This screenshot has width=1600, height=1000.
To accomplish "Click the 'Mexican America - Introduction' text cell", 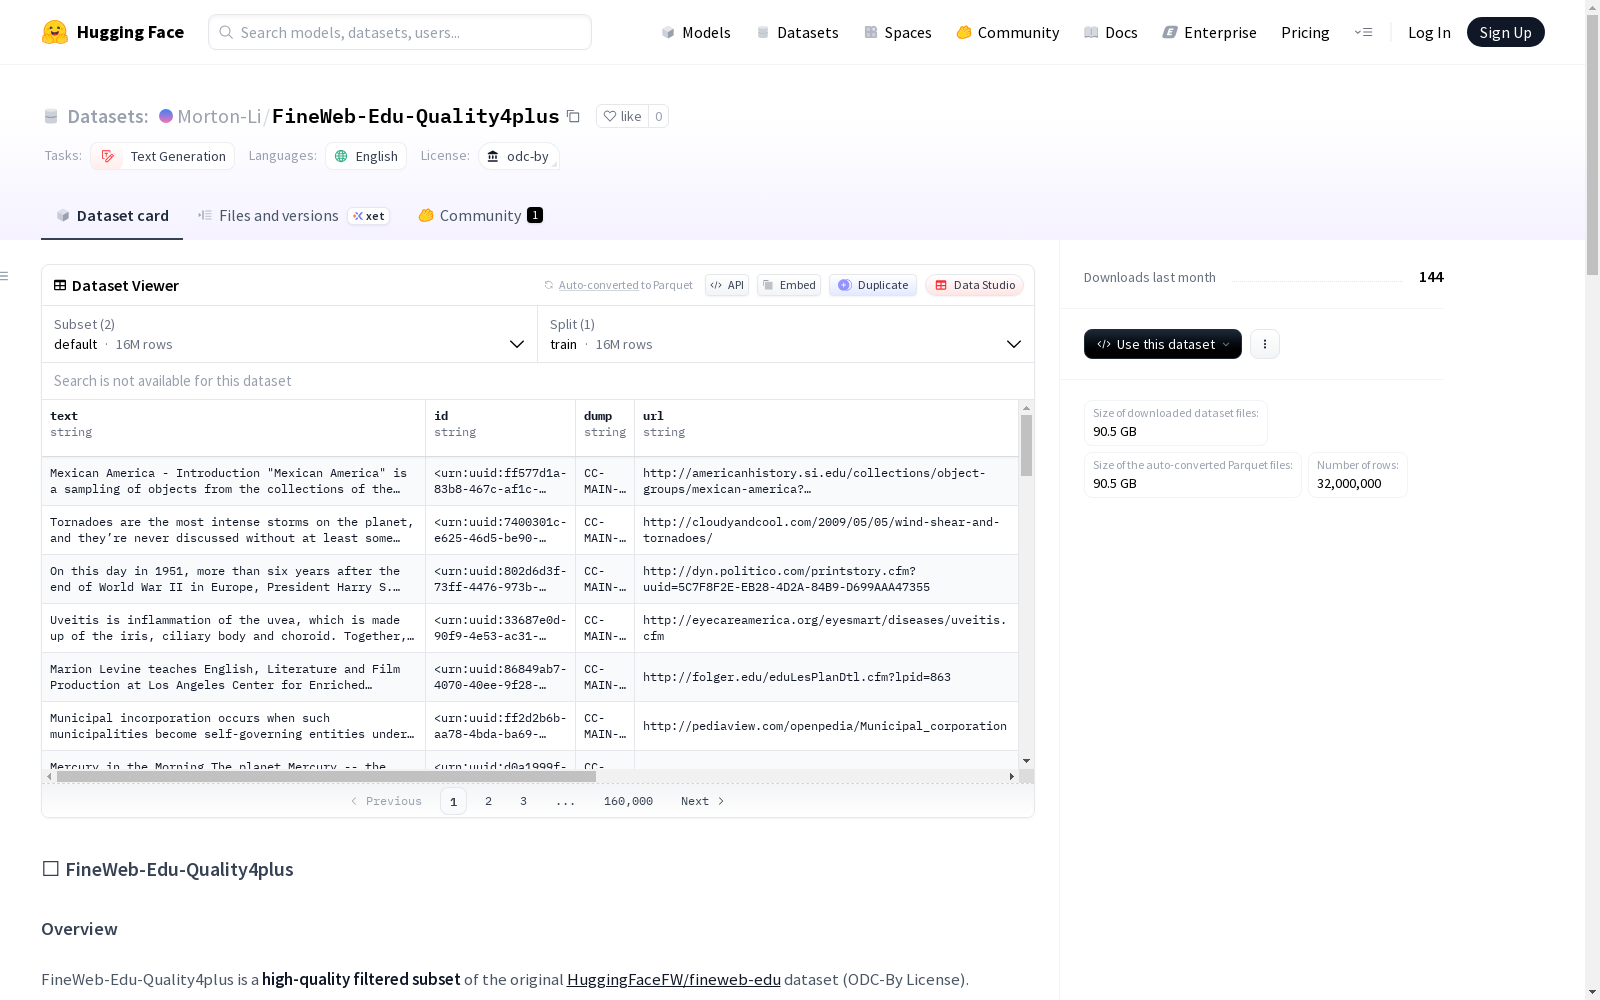I will coord(234,481).
